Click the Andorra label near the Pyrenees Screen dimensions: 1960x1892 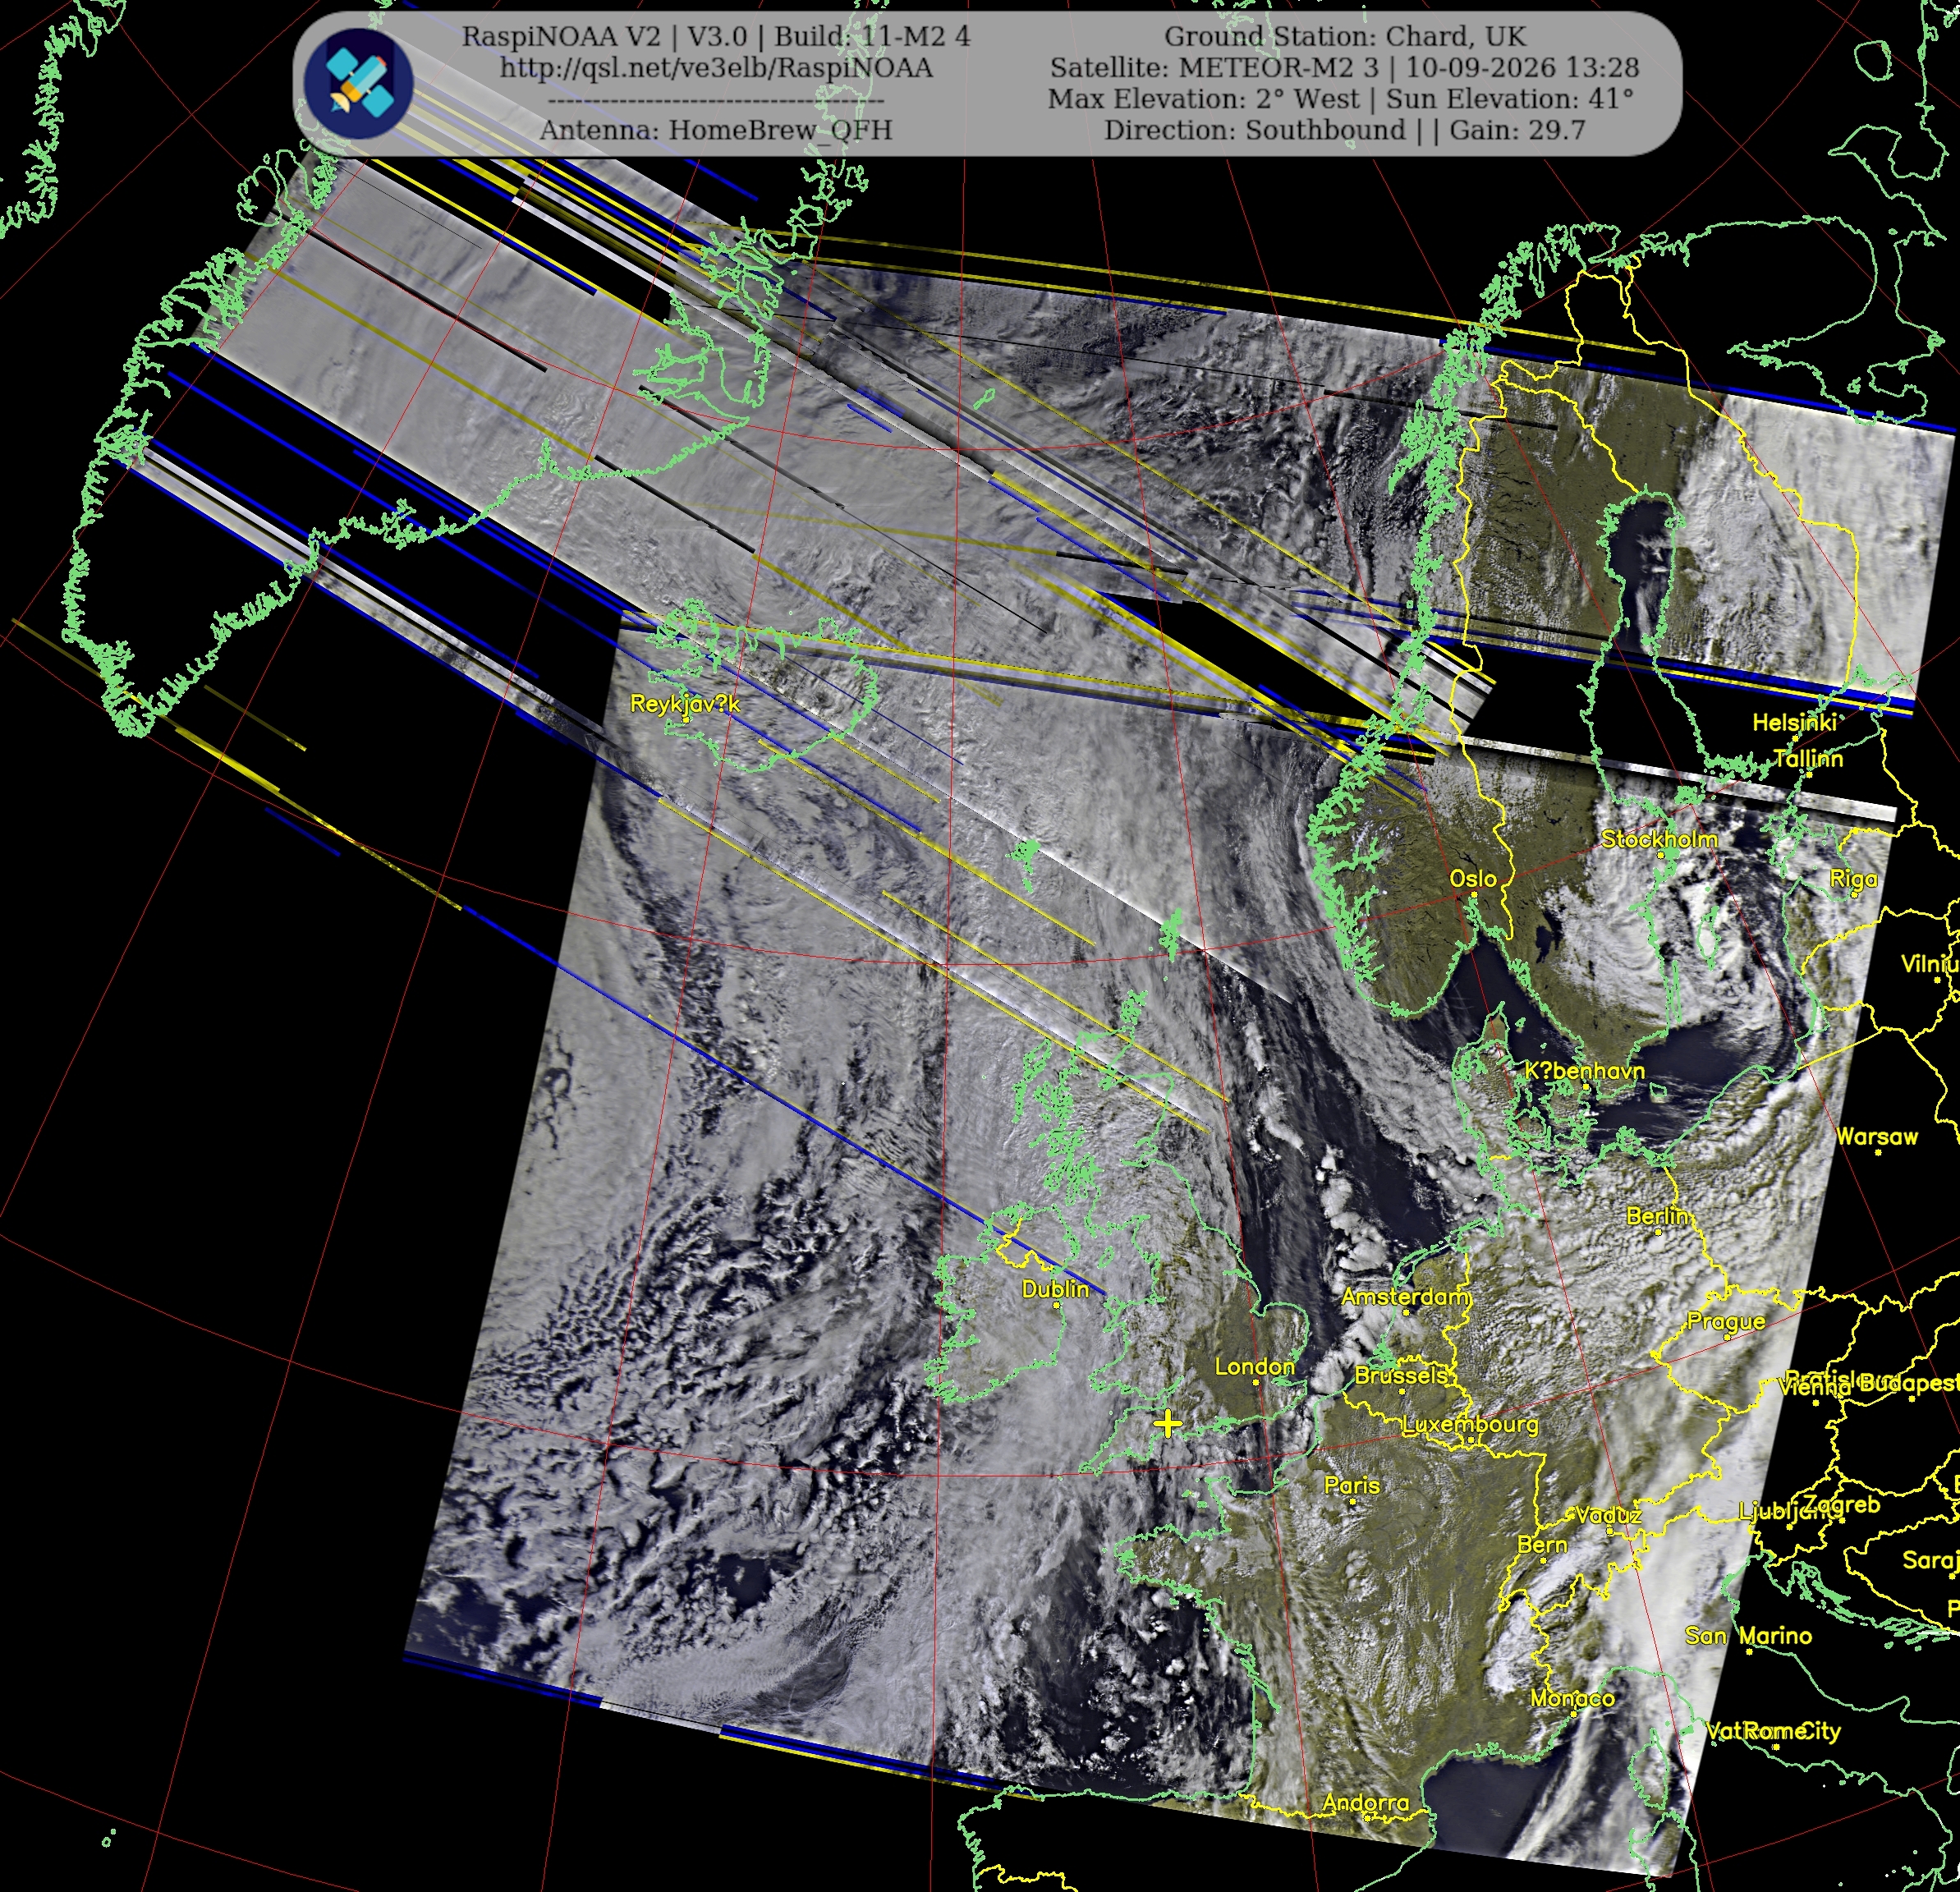click(1365, 1803)
